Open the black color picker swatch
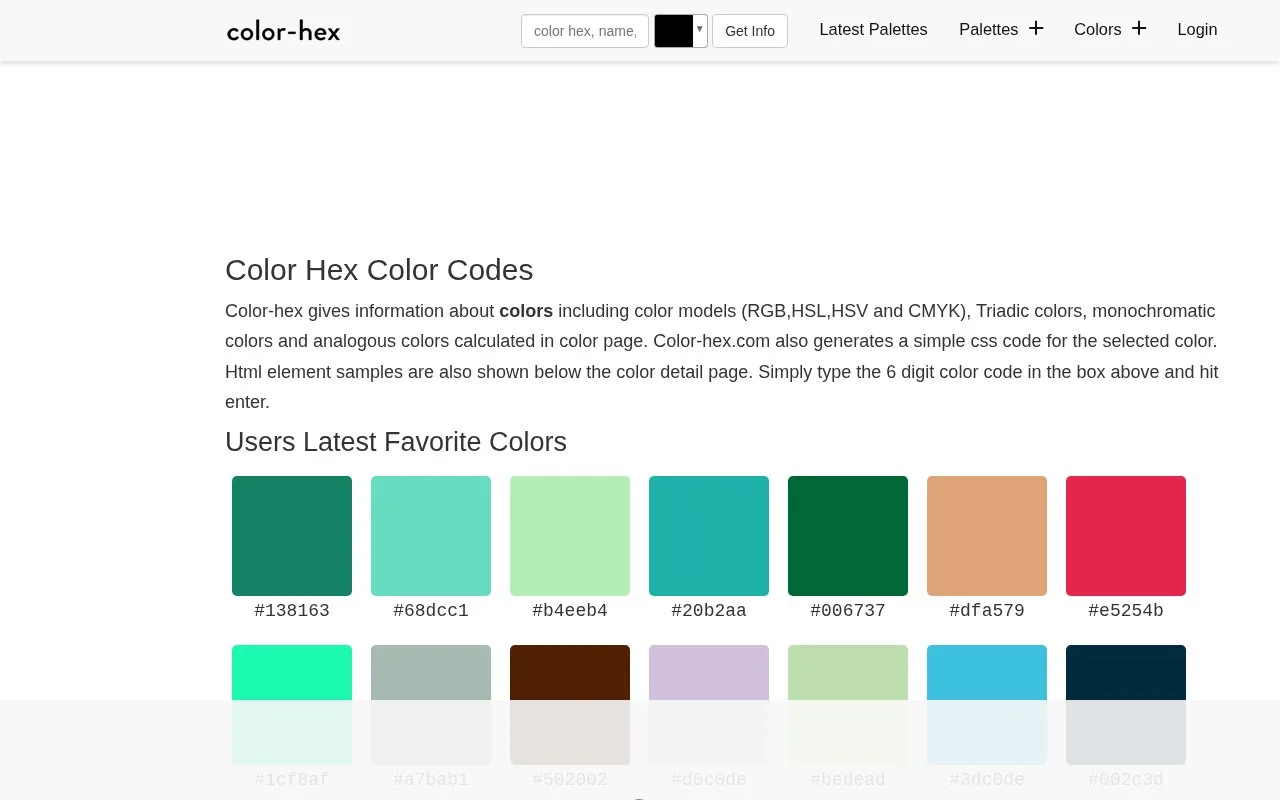 (x=674, y=31)
